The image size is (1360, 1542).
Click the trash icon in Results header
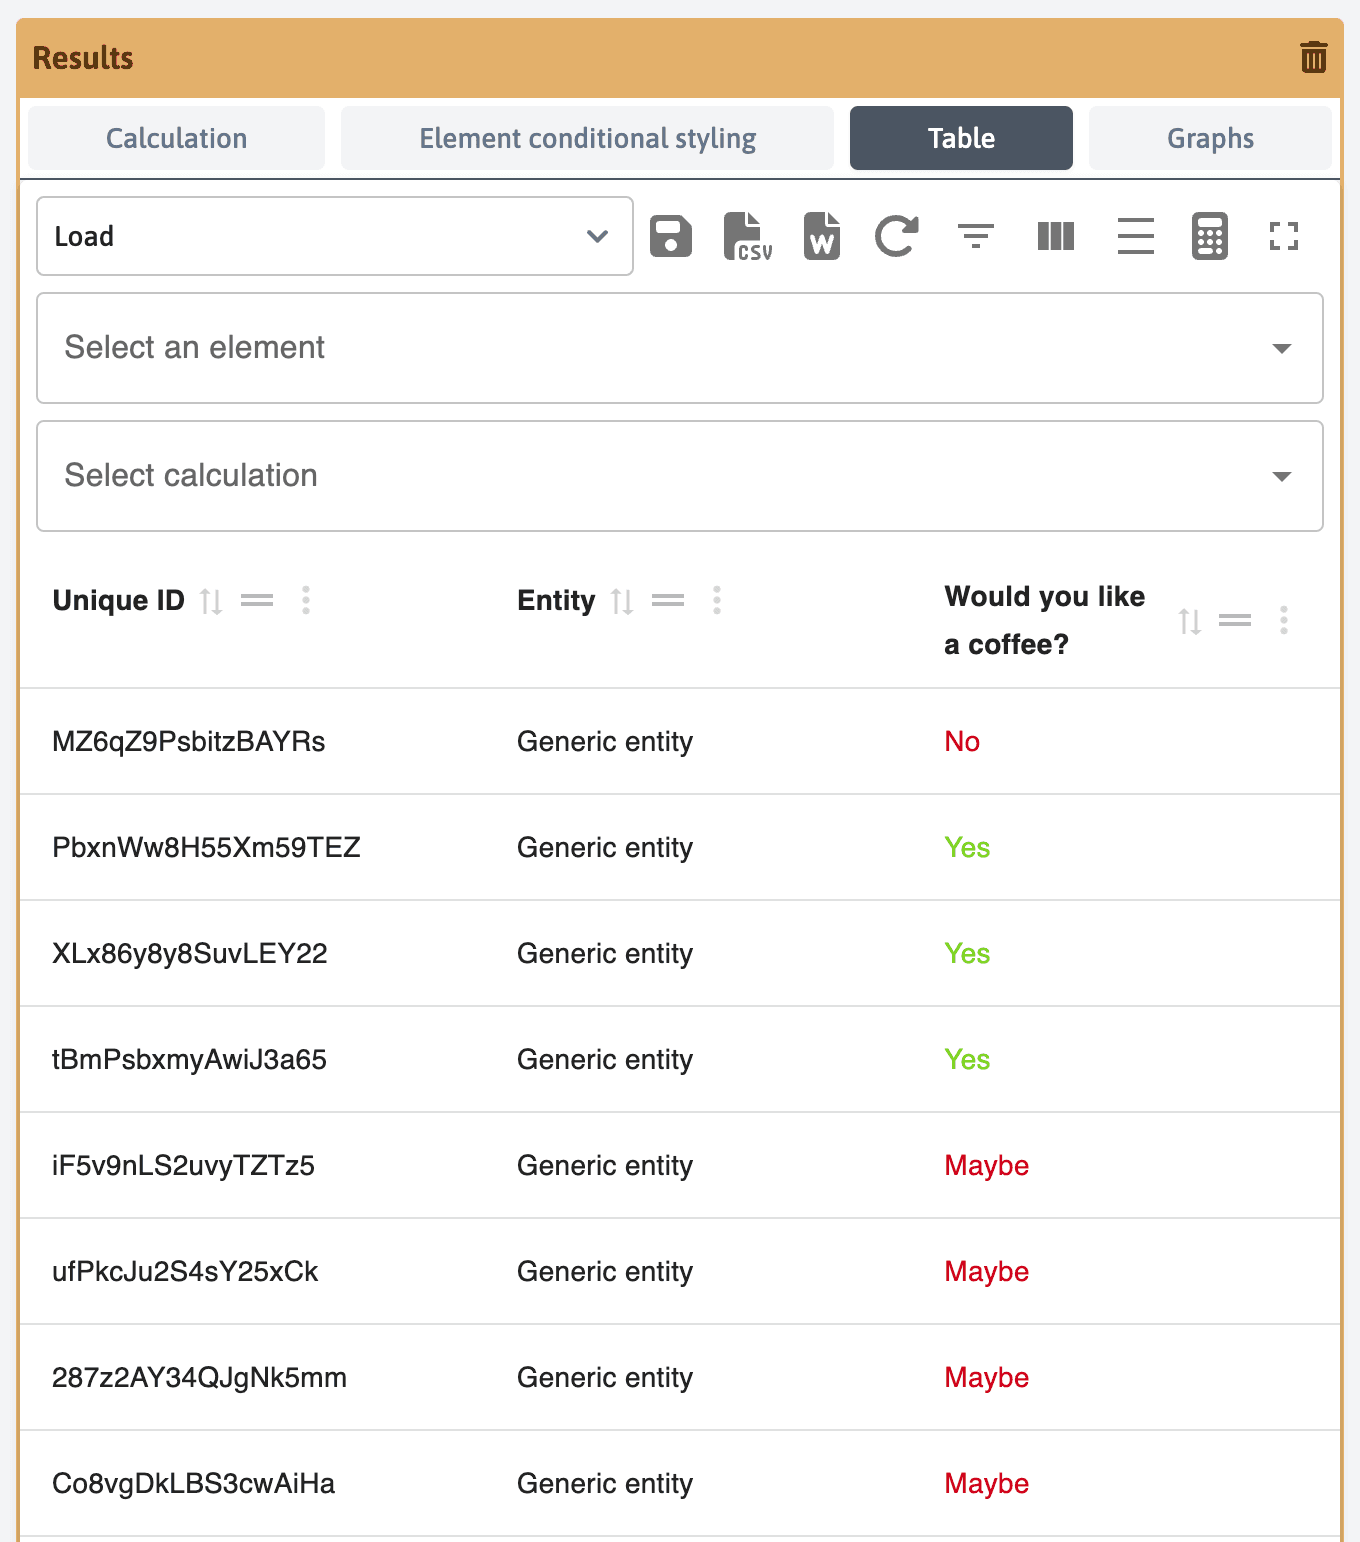click(x=1313, y=58)
